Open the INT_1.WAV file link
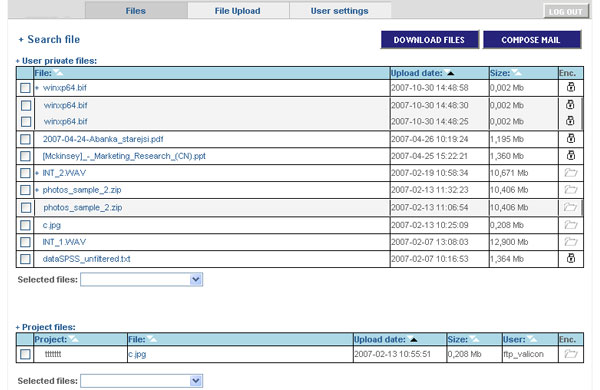Screen dimensions: 600x390 coord(64,242)
